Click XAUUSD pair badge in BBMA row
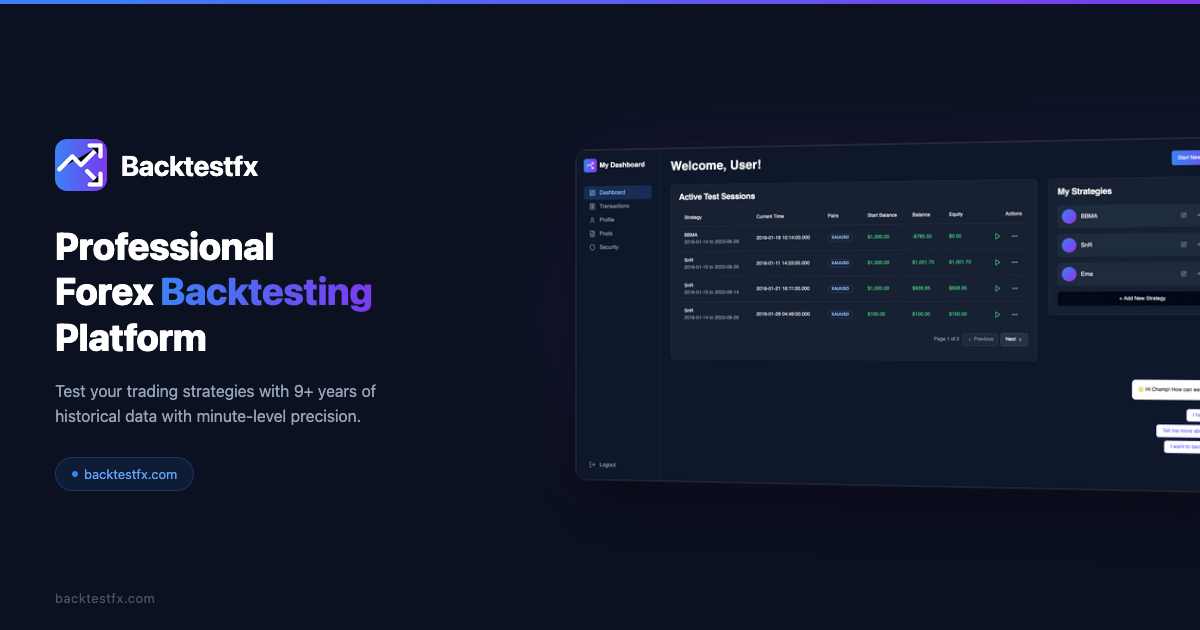This screenshot has height=630, width=1200. (x=840, y=236)
